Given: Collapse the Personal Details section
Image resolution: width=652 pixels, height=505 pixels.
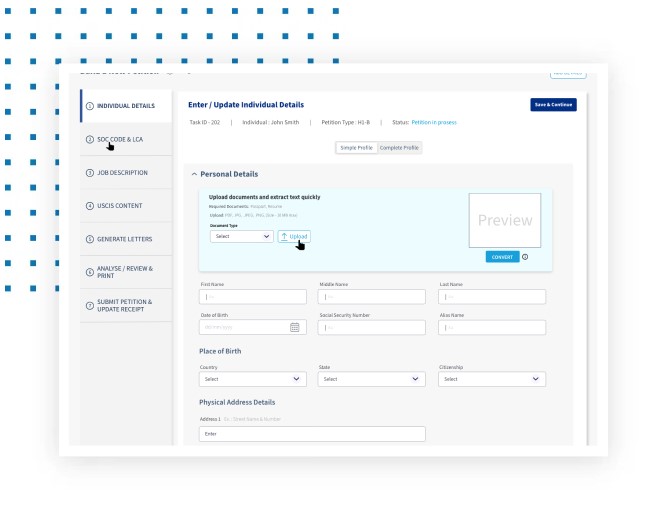Looking at the screenshot, I should (x=195, y=174).
